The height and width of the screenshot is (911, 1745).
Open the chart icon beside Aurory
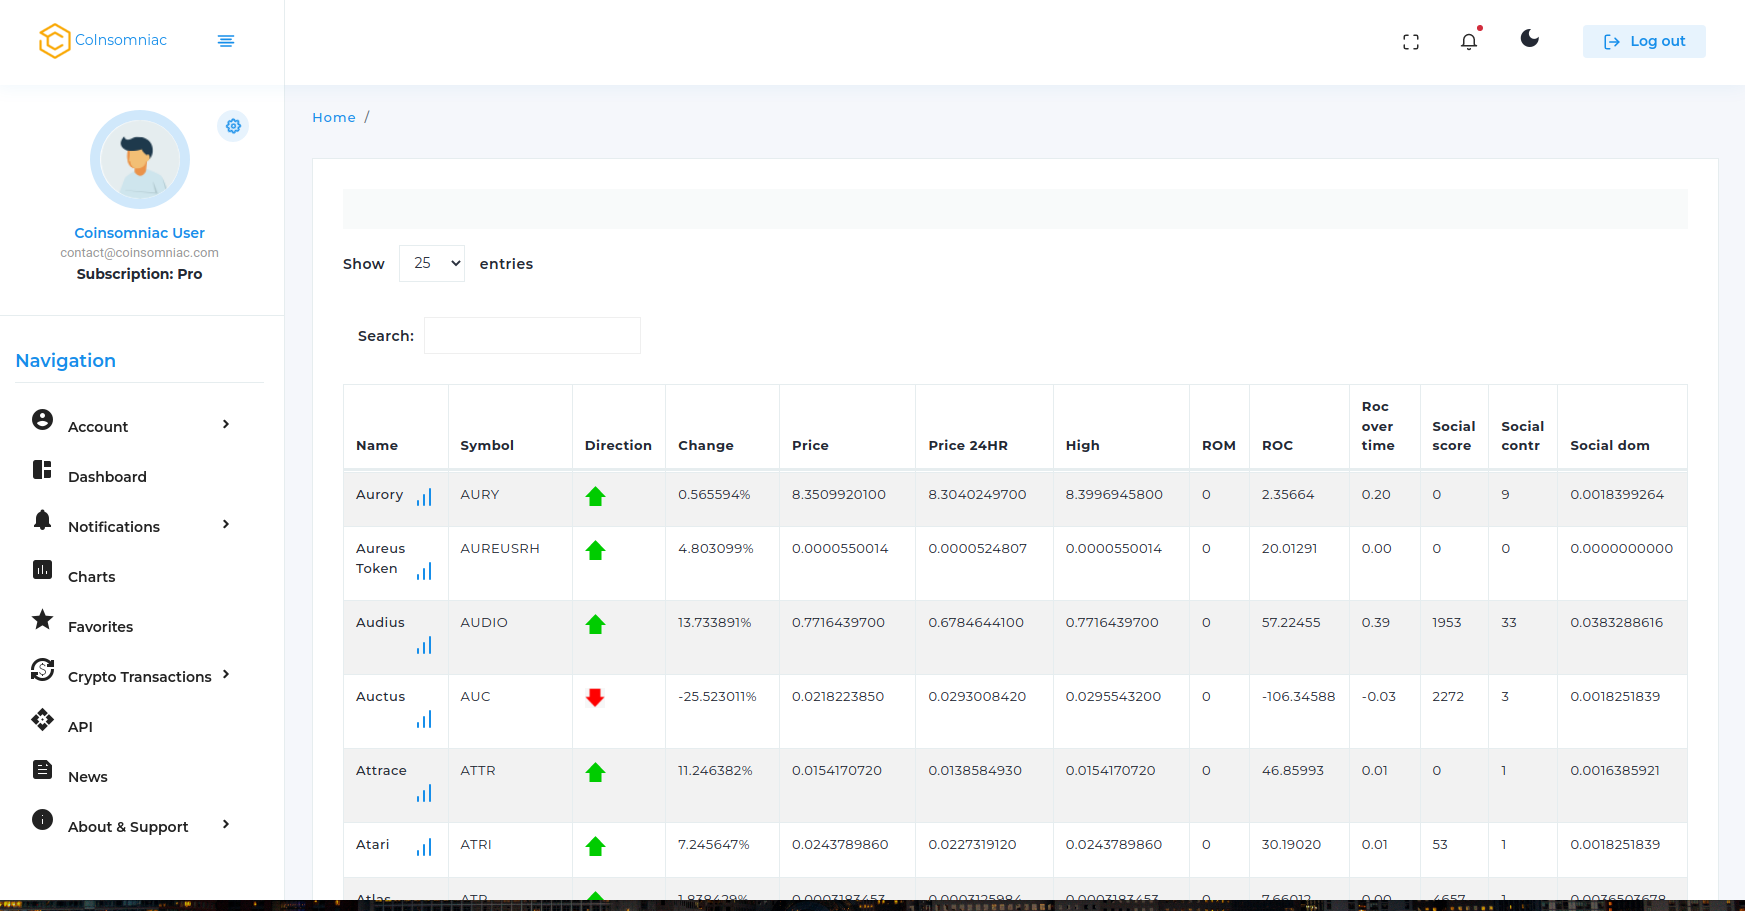click(424, 497)
